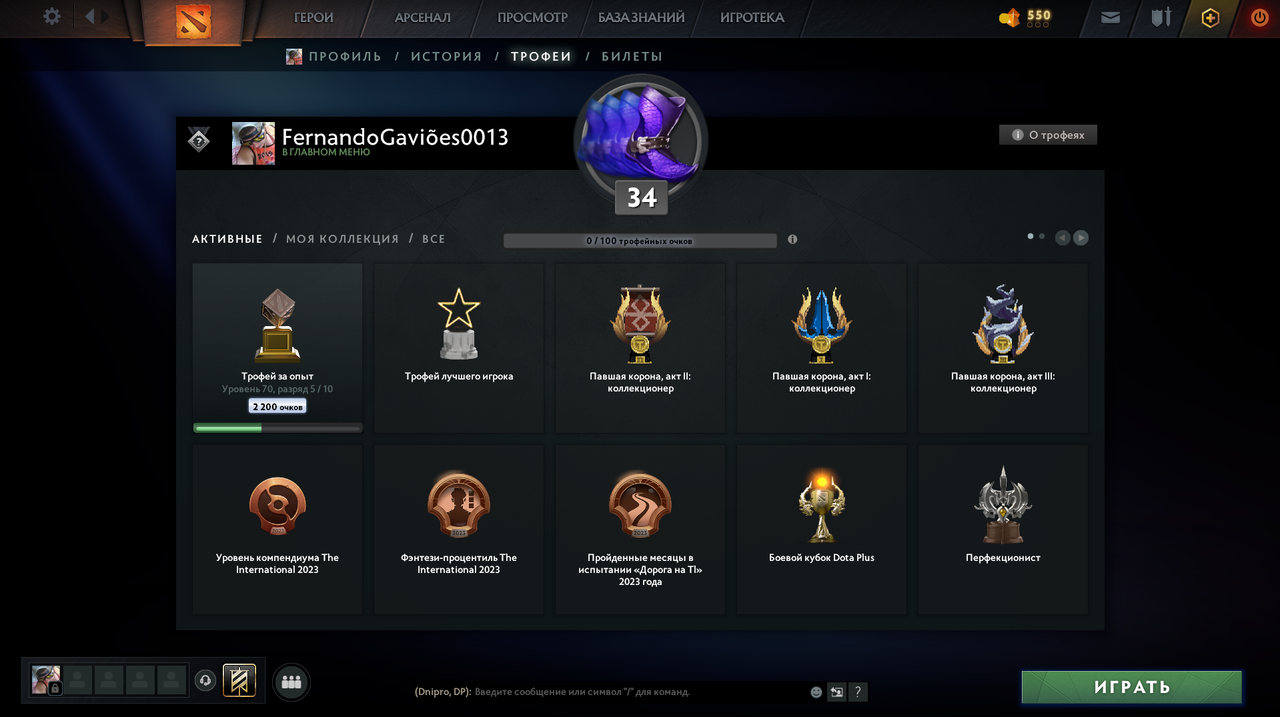Image resolution: width=1280 pixels, height=717 pixels.
Task: Select the Перфекционист trophy
Action: (1003, 529)
